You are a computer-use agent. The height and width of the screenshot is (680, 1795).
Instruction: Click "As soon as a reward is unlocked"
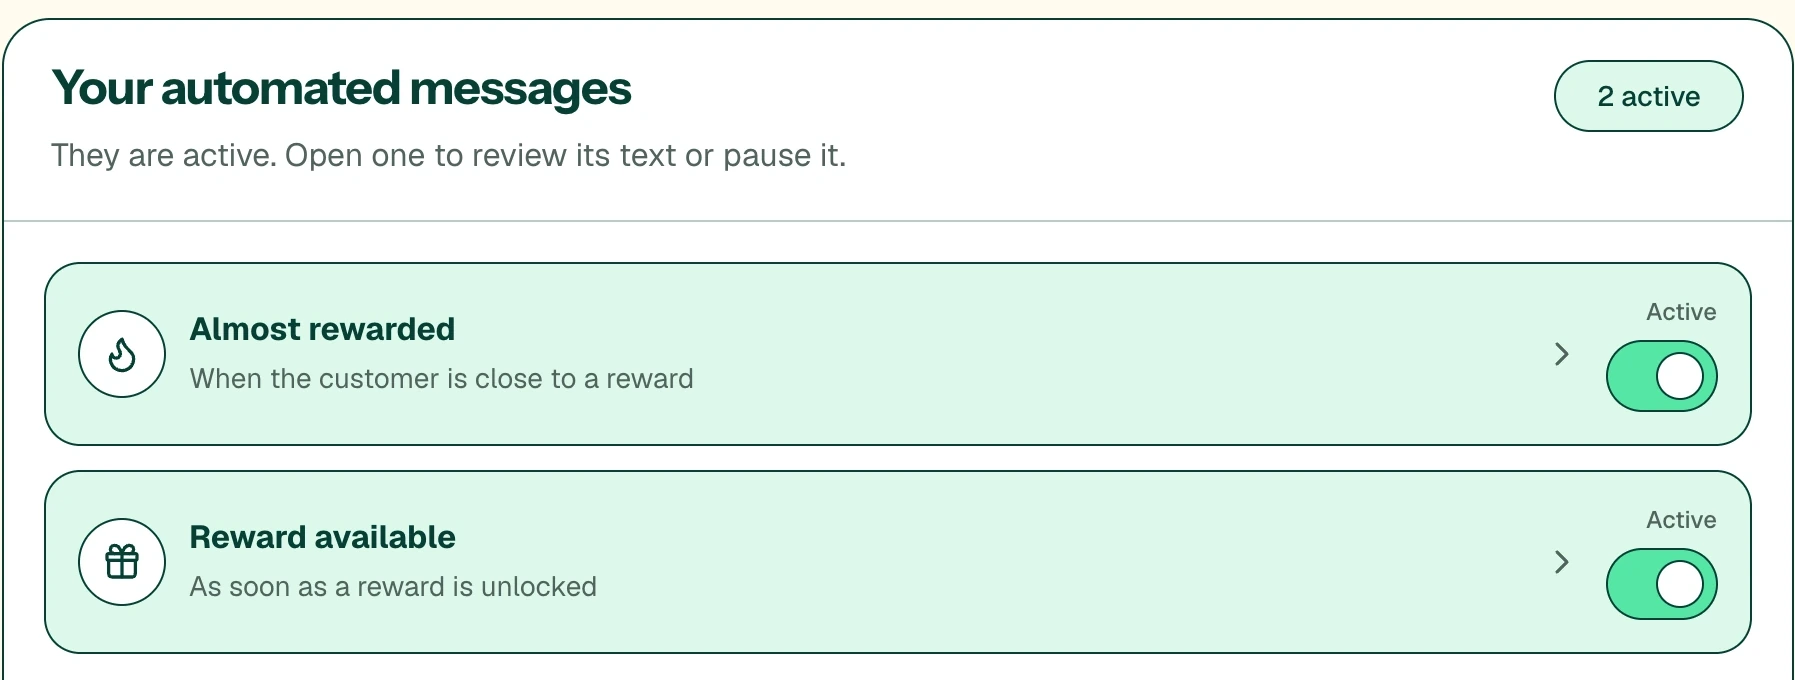pyautogui.click(x=393, y=587)
